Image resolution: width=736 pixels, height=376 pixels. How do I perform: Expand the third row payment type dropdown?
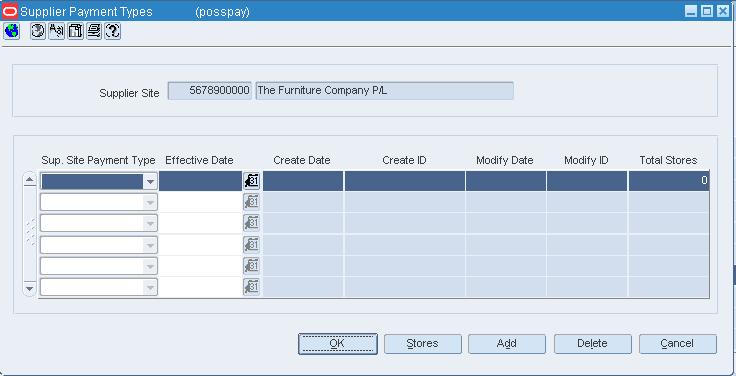(150, 224)
